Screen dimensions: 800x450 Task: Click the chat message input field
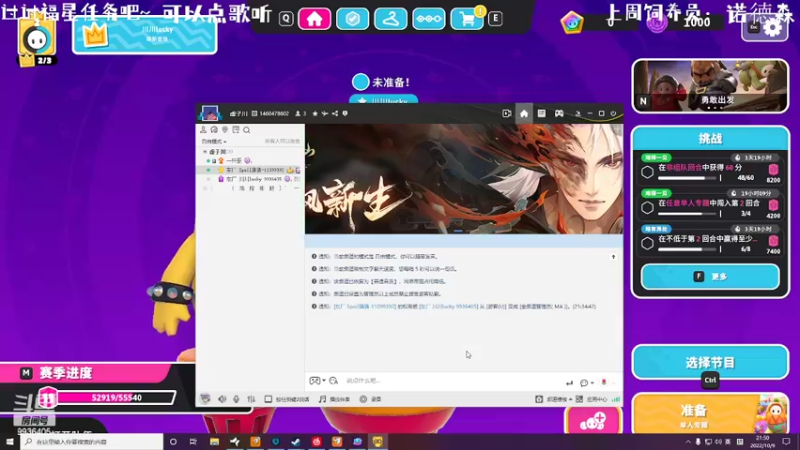coord(452,381)
